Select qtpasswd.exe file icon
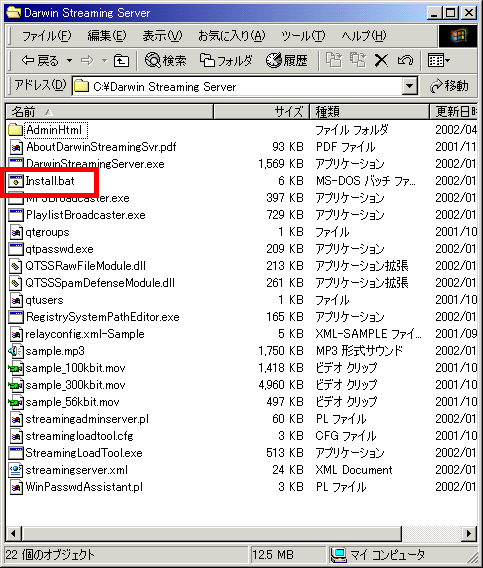 point(15,249)
